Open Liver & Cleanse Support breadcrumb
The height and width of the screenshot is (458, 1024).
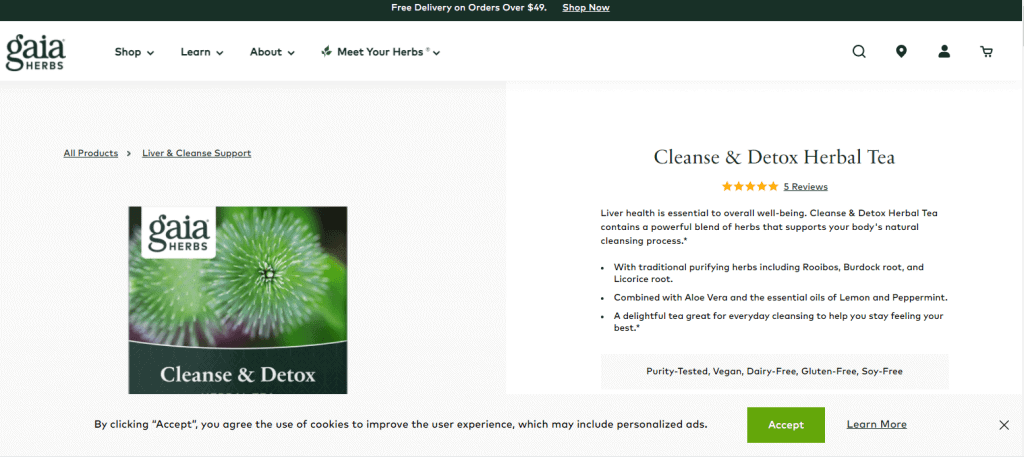197,153
